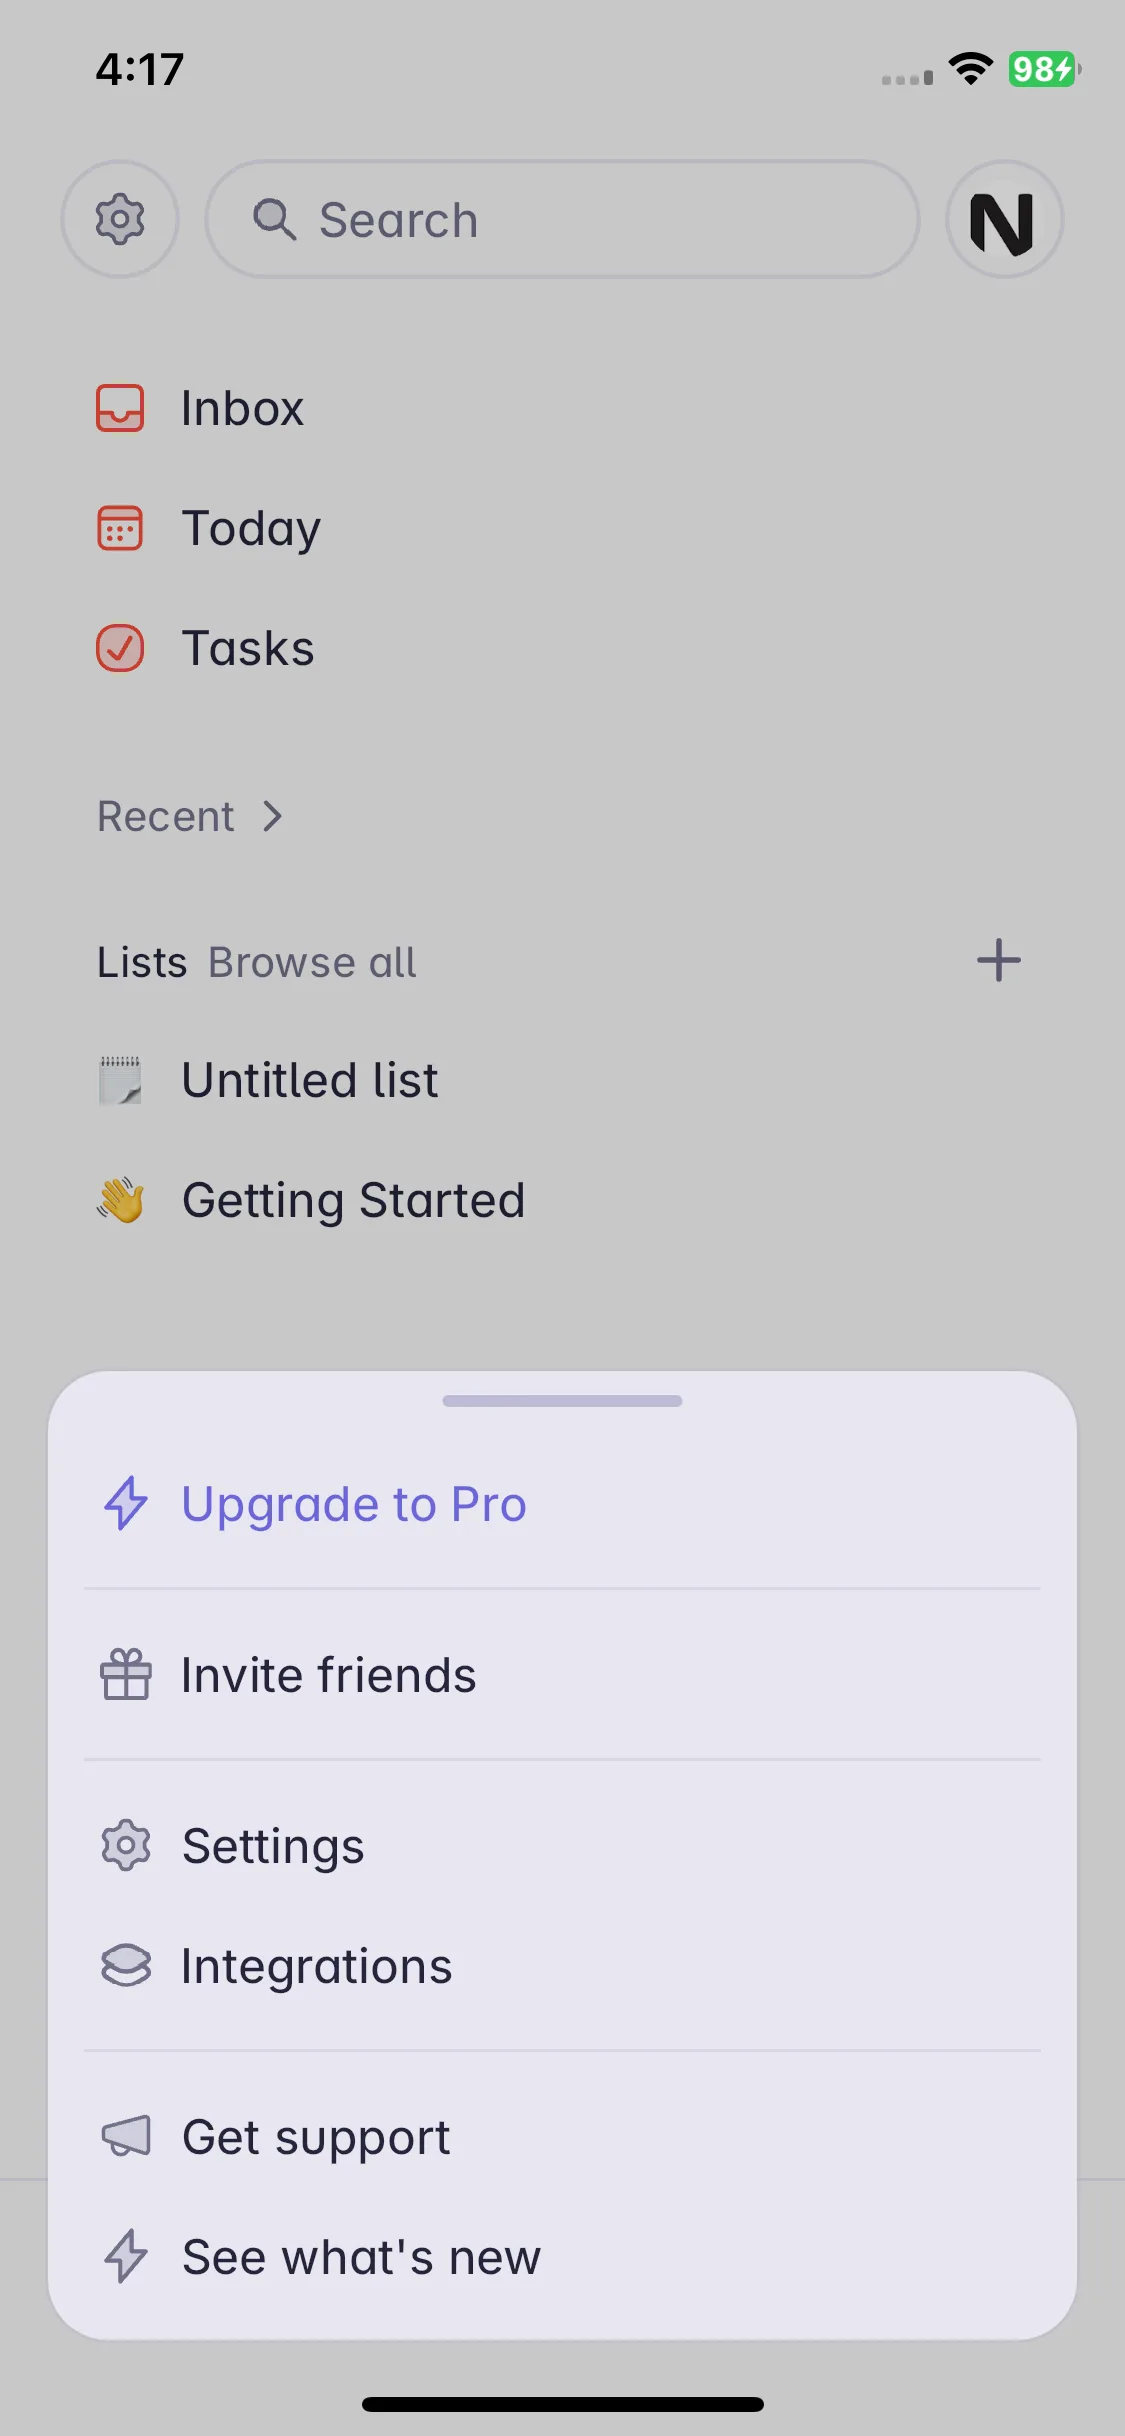Click Upgrade to Pro text
This screenshot has height=2436, width=1125.
pos(354,1504)
